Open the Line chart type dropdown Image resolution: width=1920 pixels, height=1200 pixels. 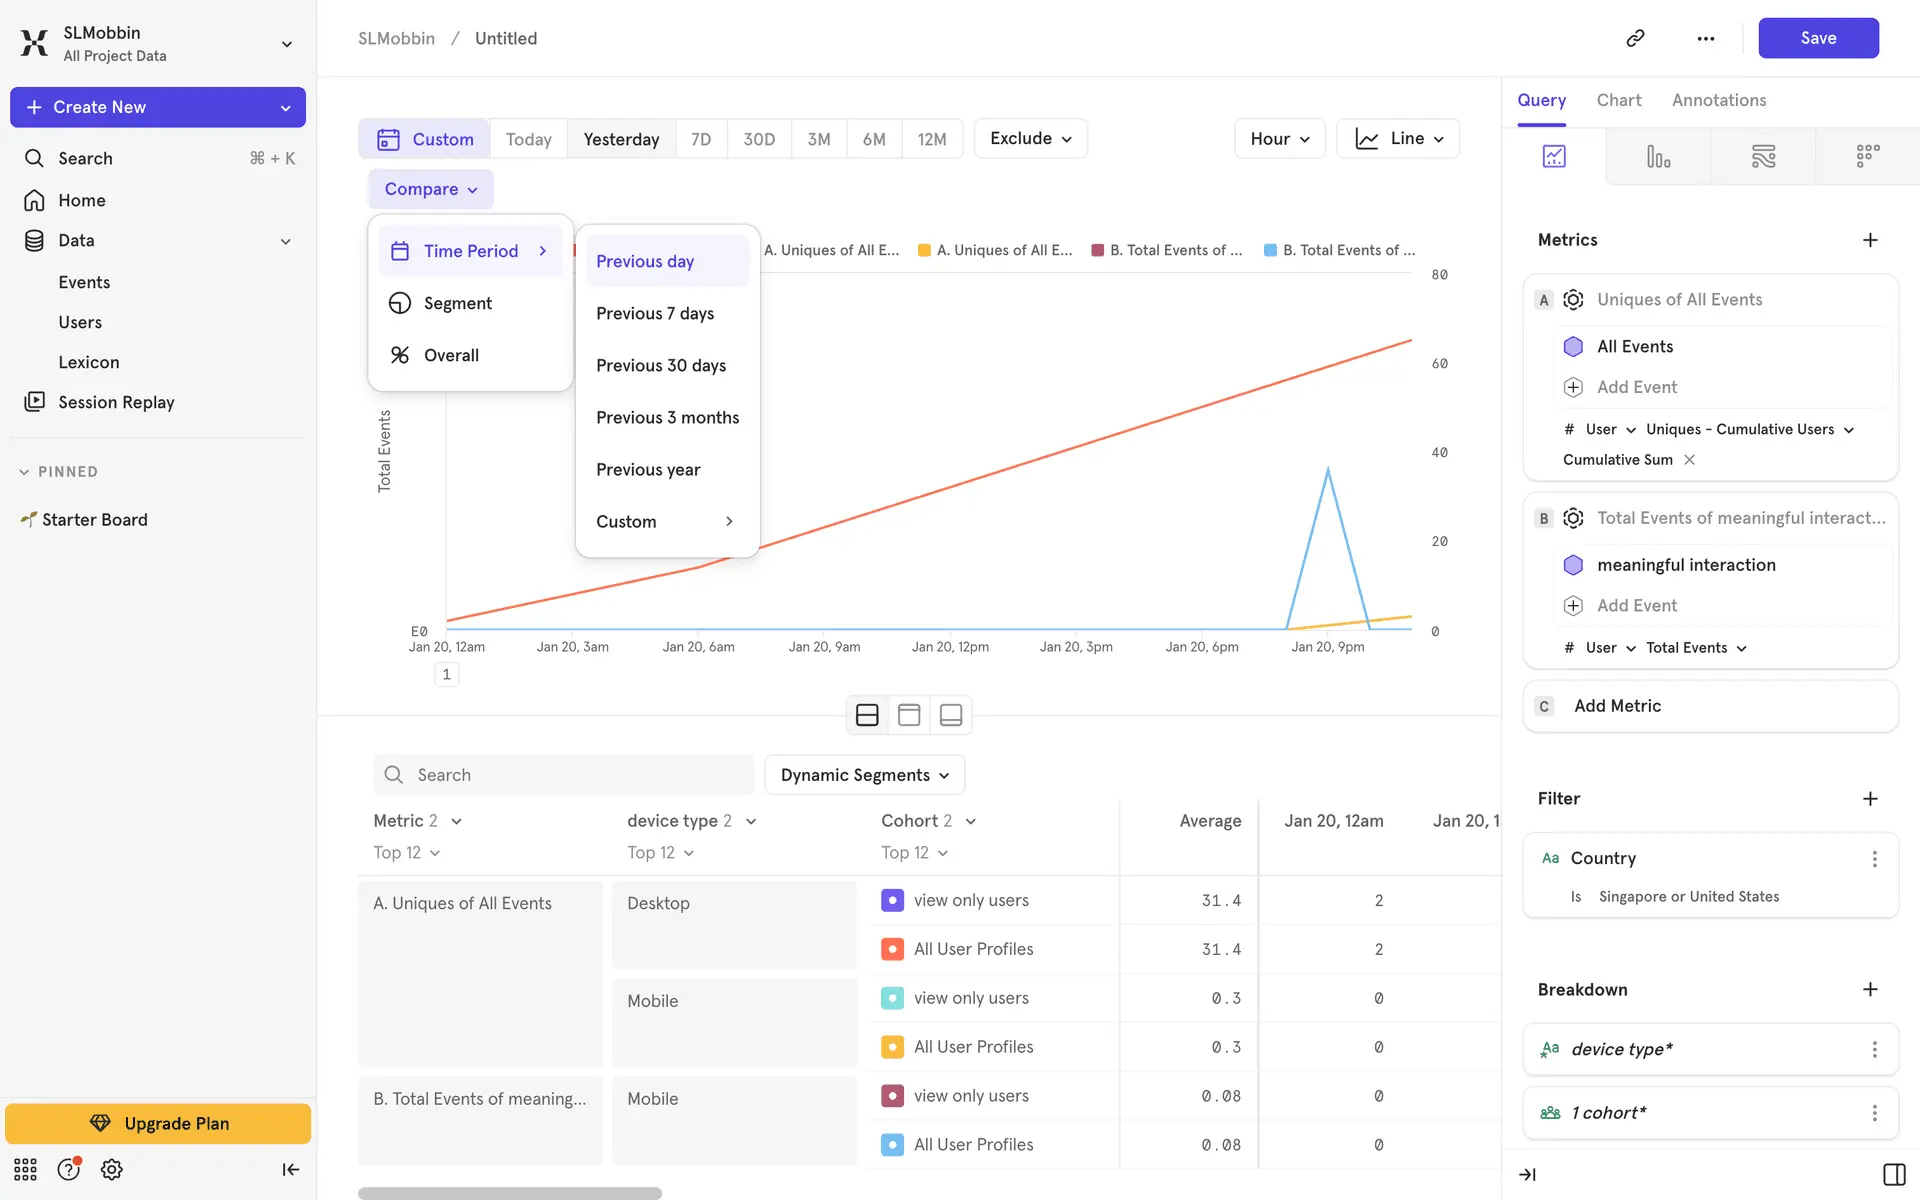point(1397,139)
